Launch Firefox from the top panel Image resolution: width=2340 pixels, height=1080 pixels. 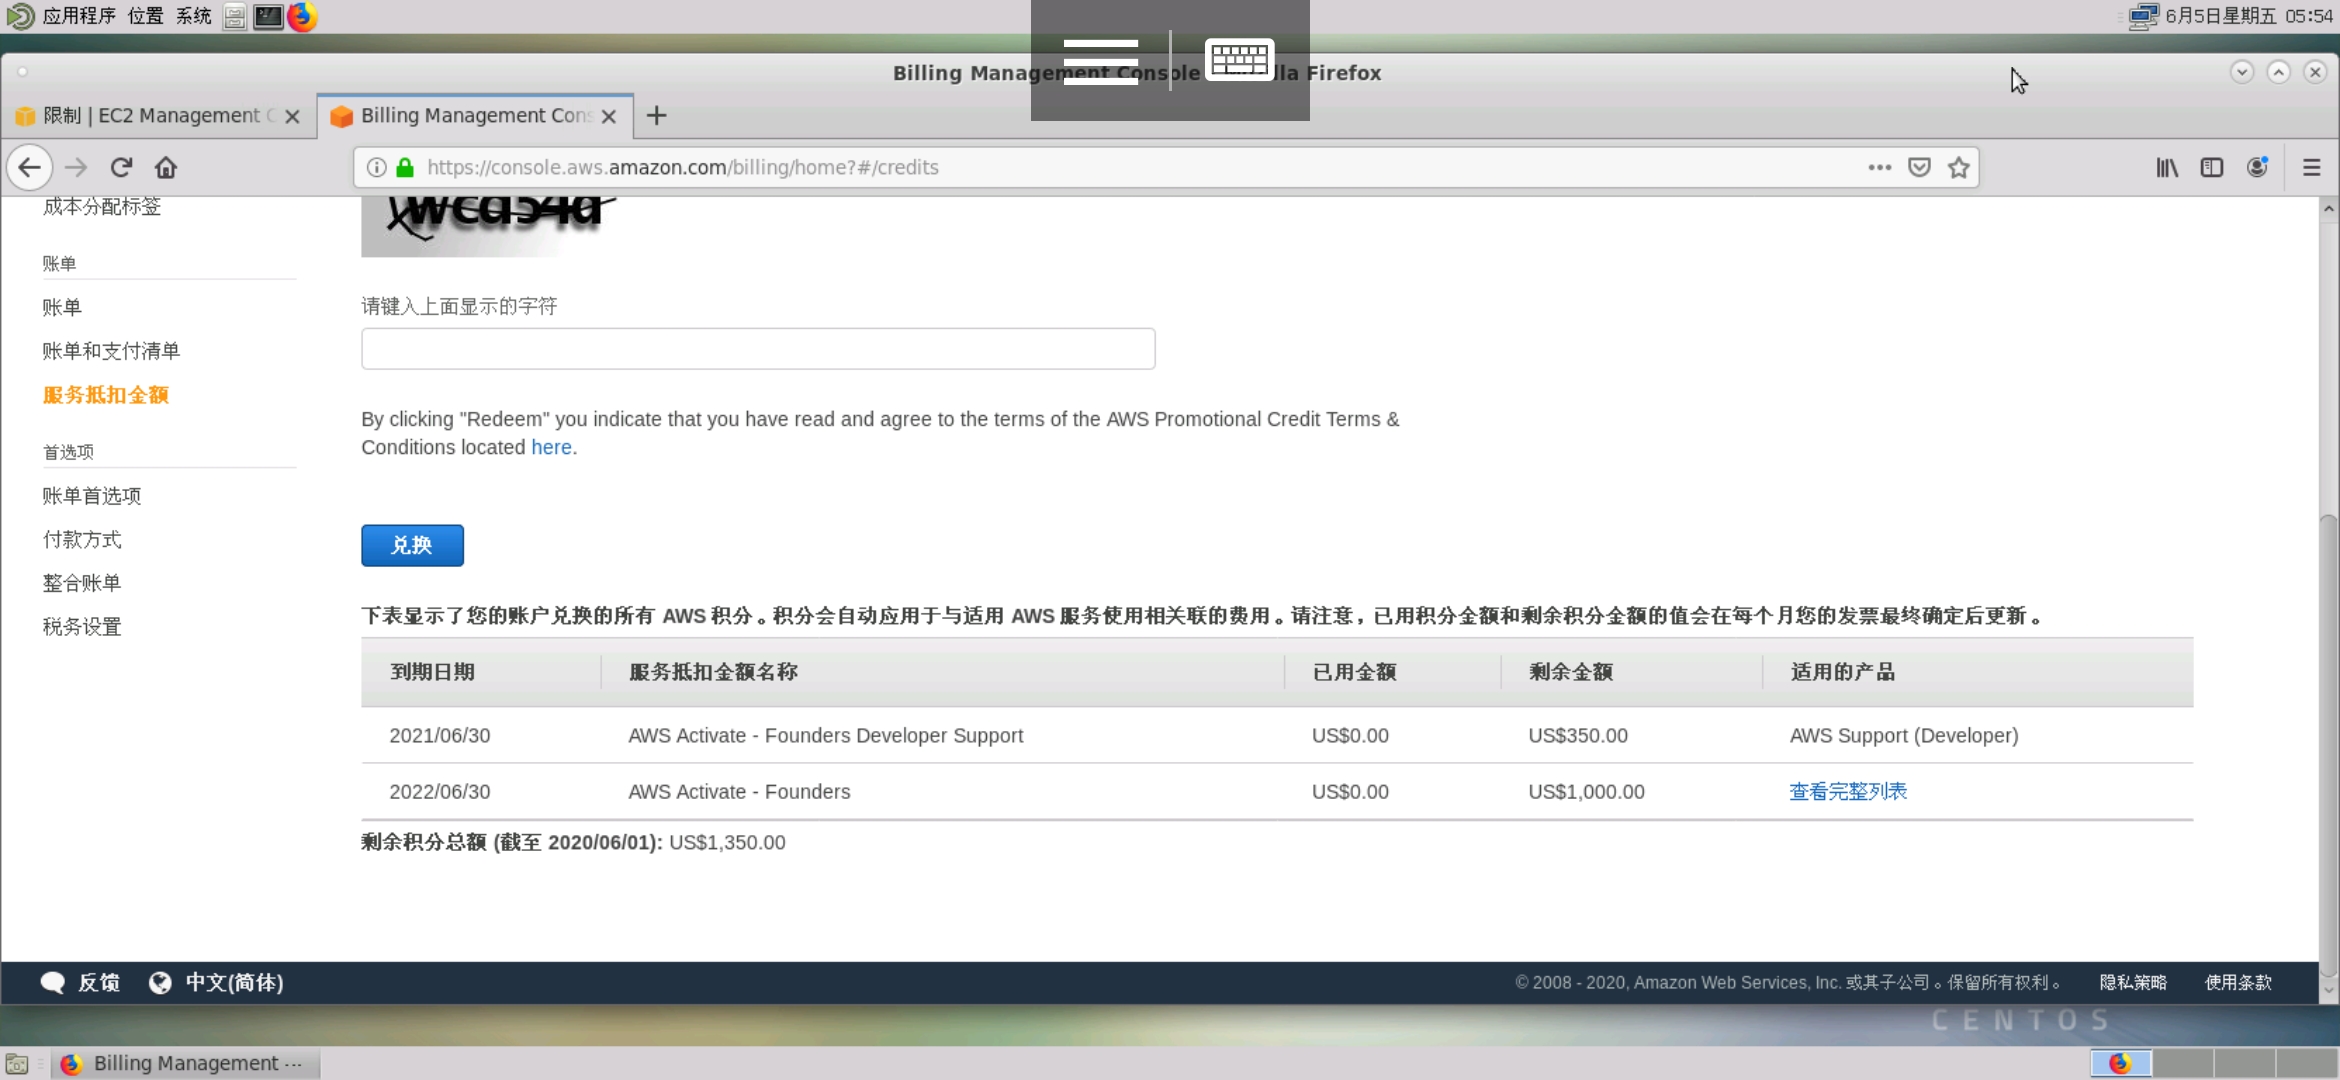coord(302,16)
